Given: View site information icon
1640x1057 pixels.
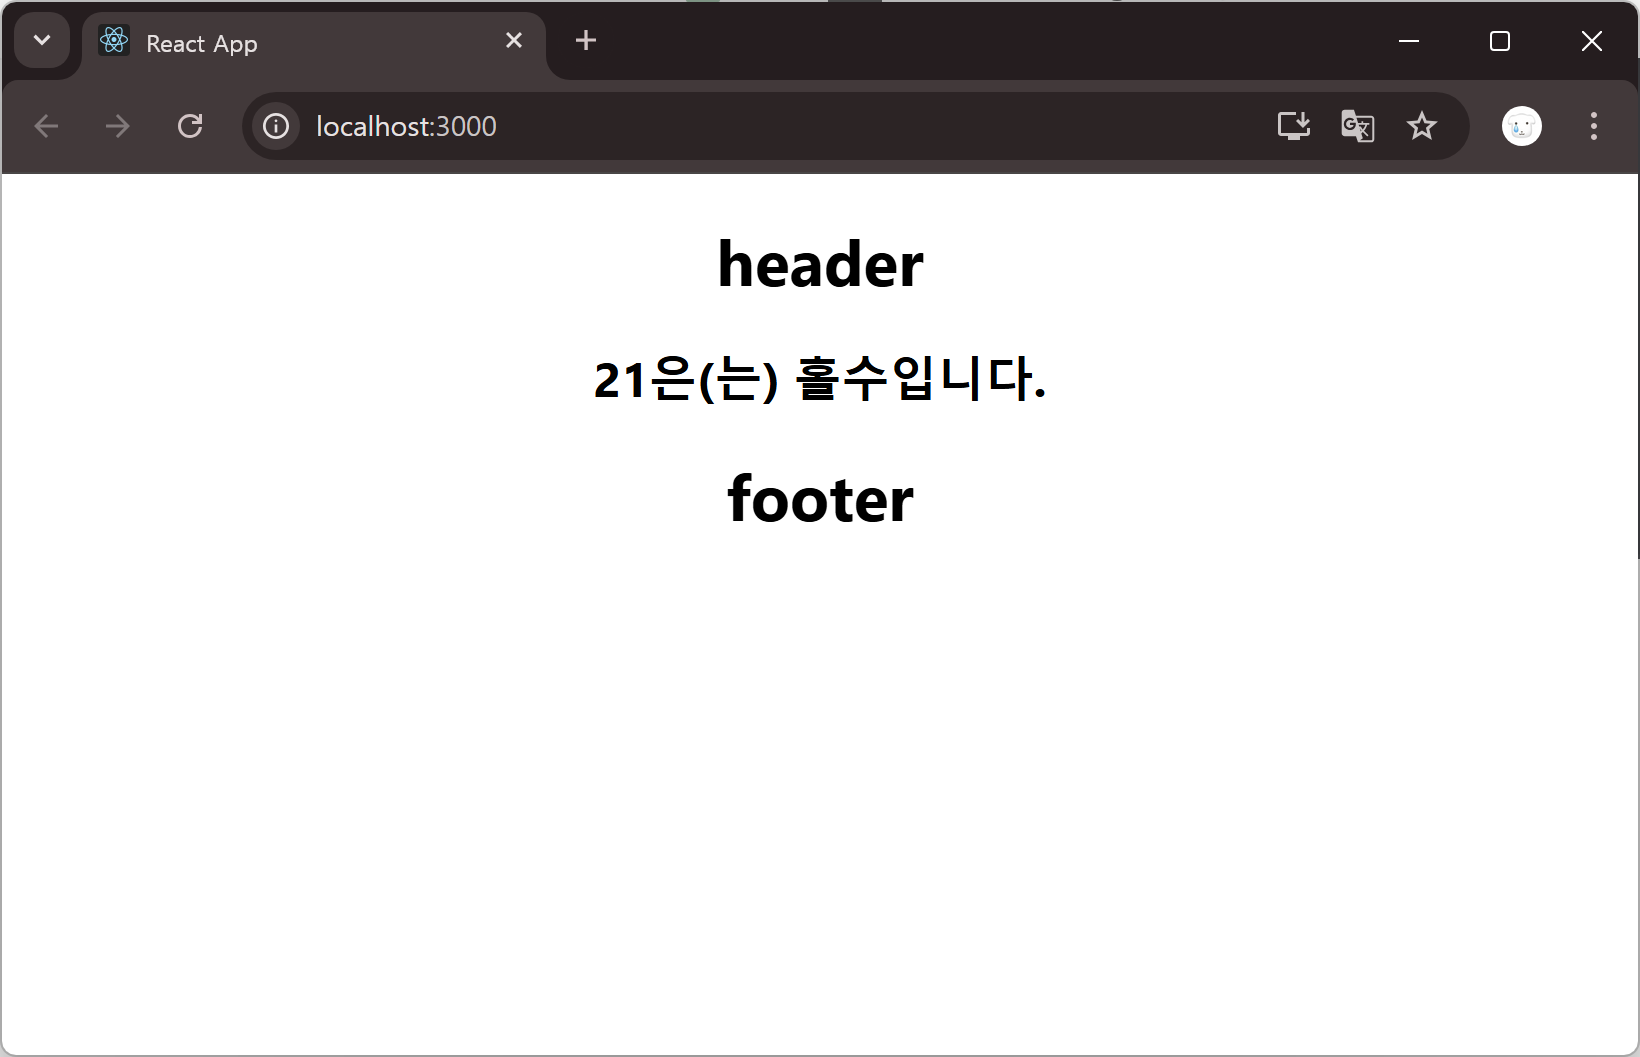Looking at the screenshot, I should point(276,126).
